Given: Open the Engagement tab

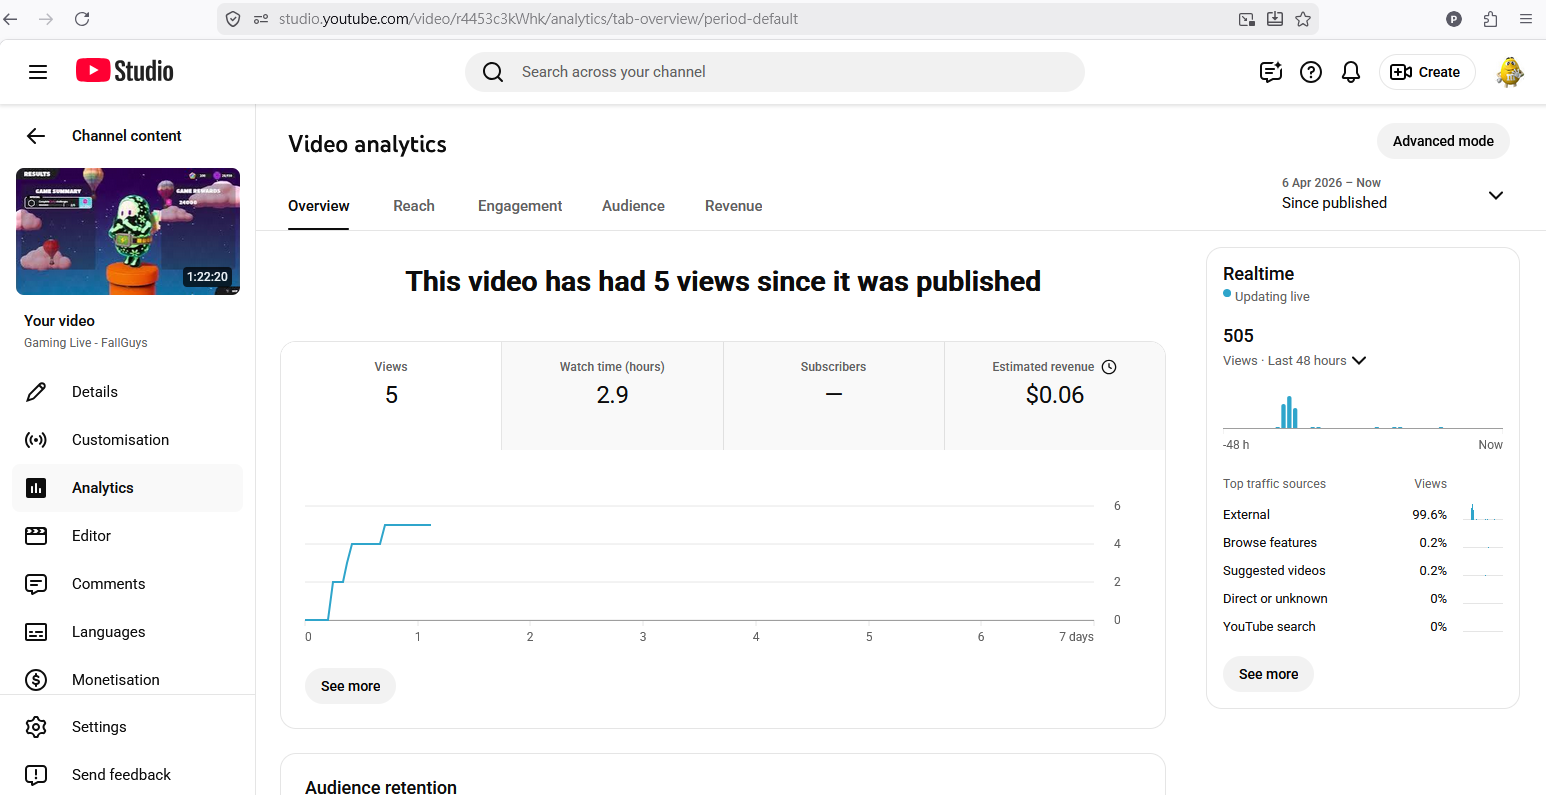Looking at the screenshot, I should [520, 206].
